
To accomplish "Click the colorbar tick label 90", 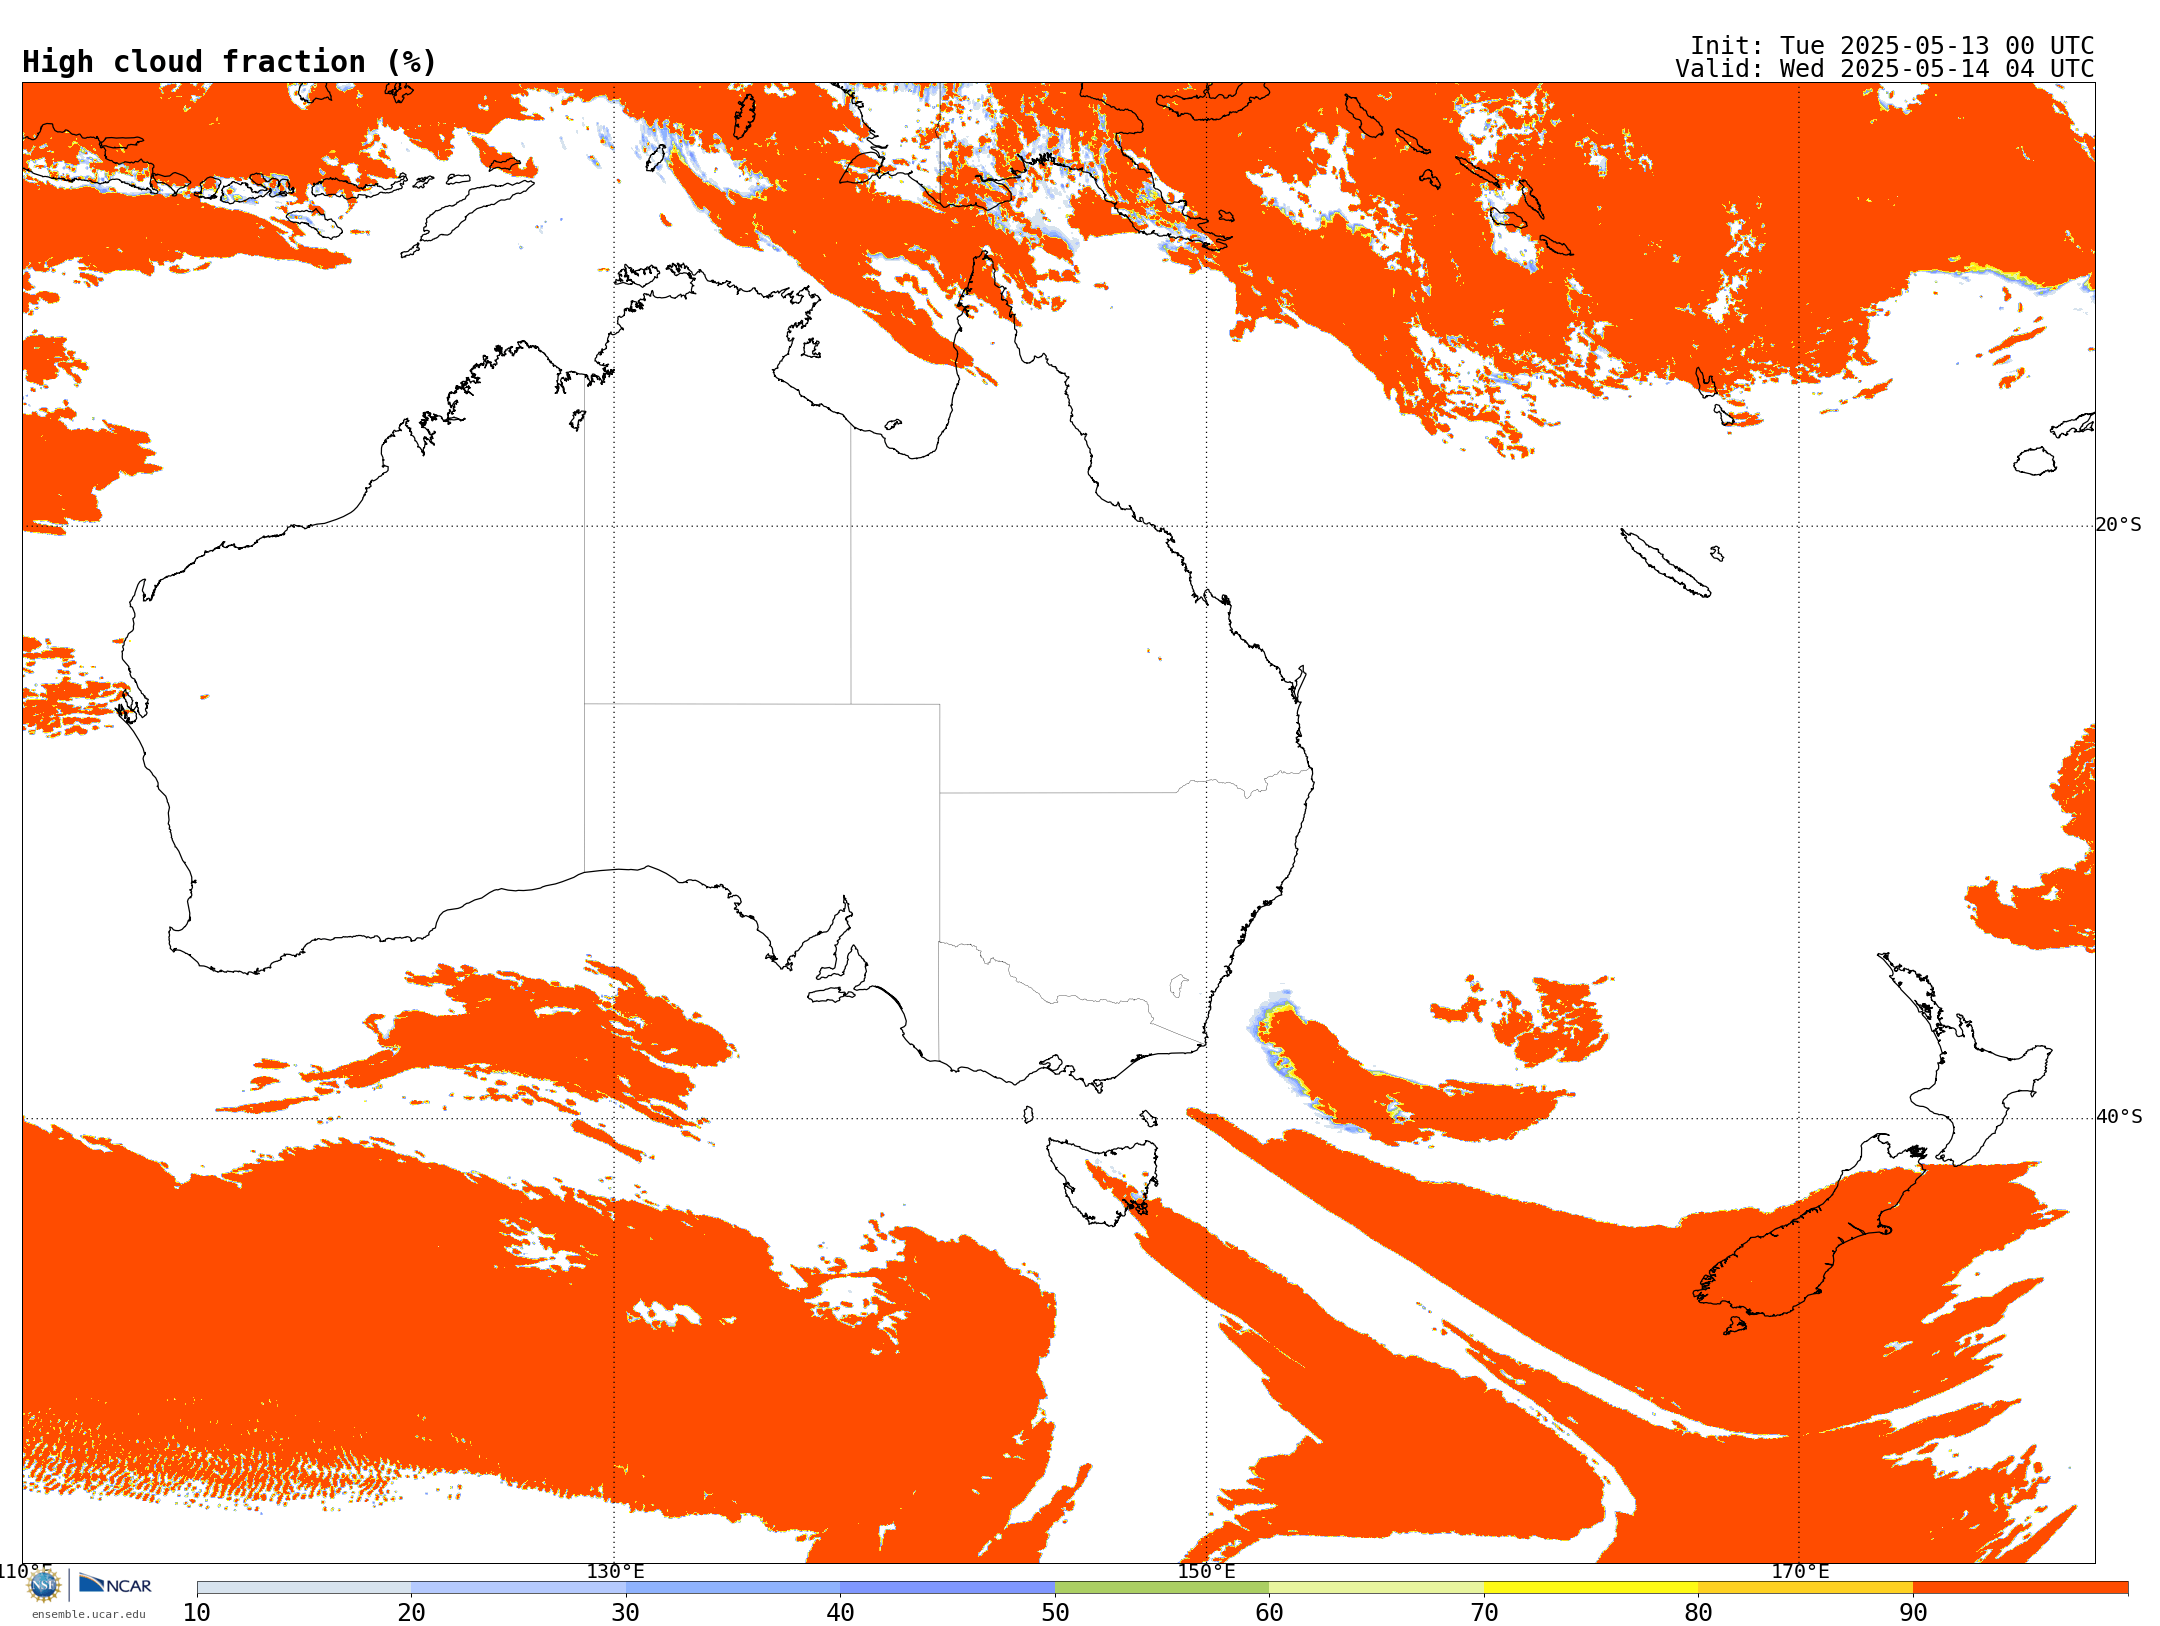I will click(1913, 1613).
